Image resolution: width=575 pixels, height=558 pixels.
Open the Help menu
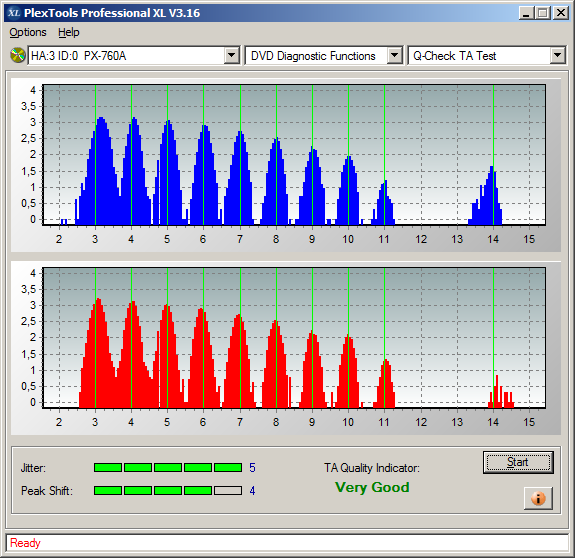[x=69, y=32]
